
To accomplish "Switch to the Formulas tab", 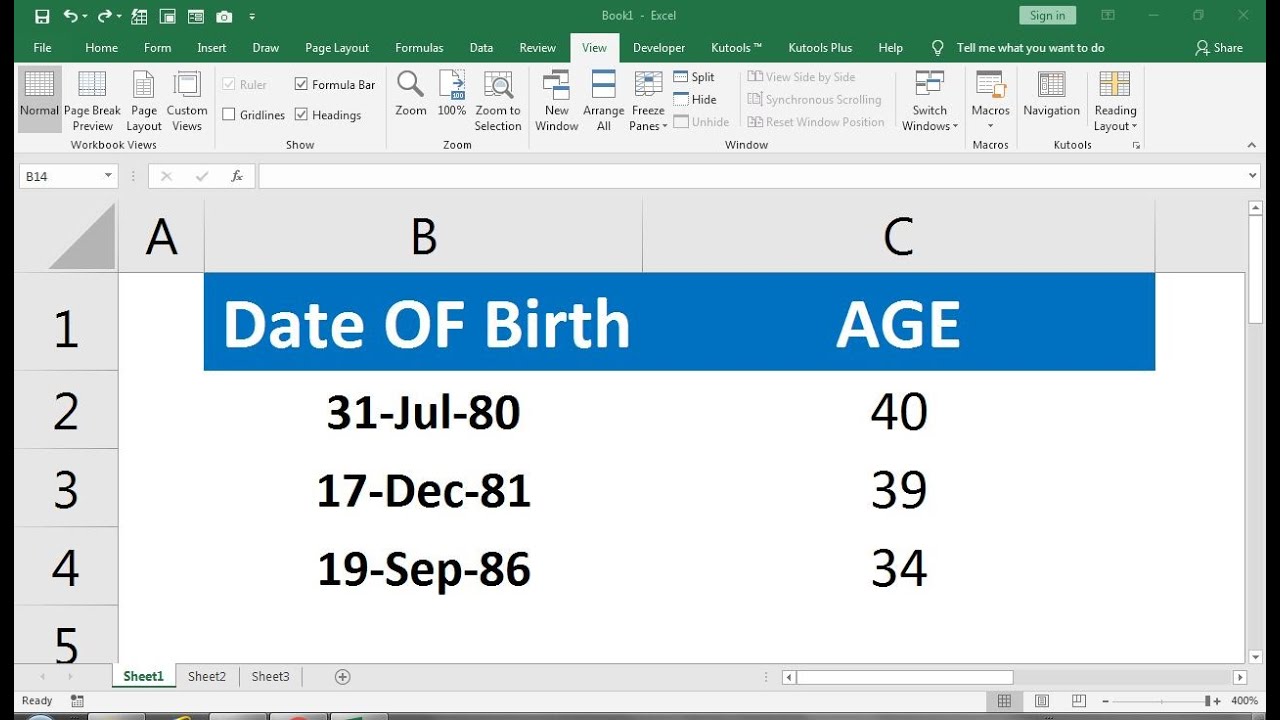I will pos(419,47).
